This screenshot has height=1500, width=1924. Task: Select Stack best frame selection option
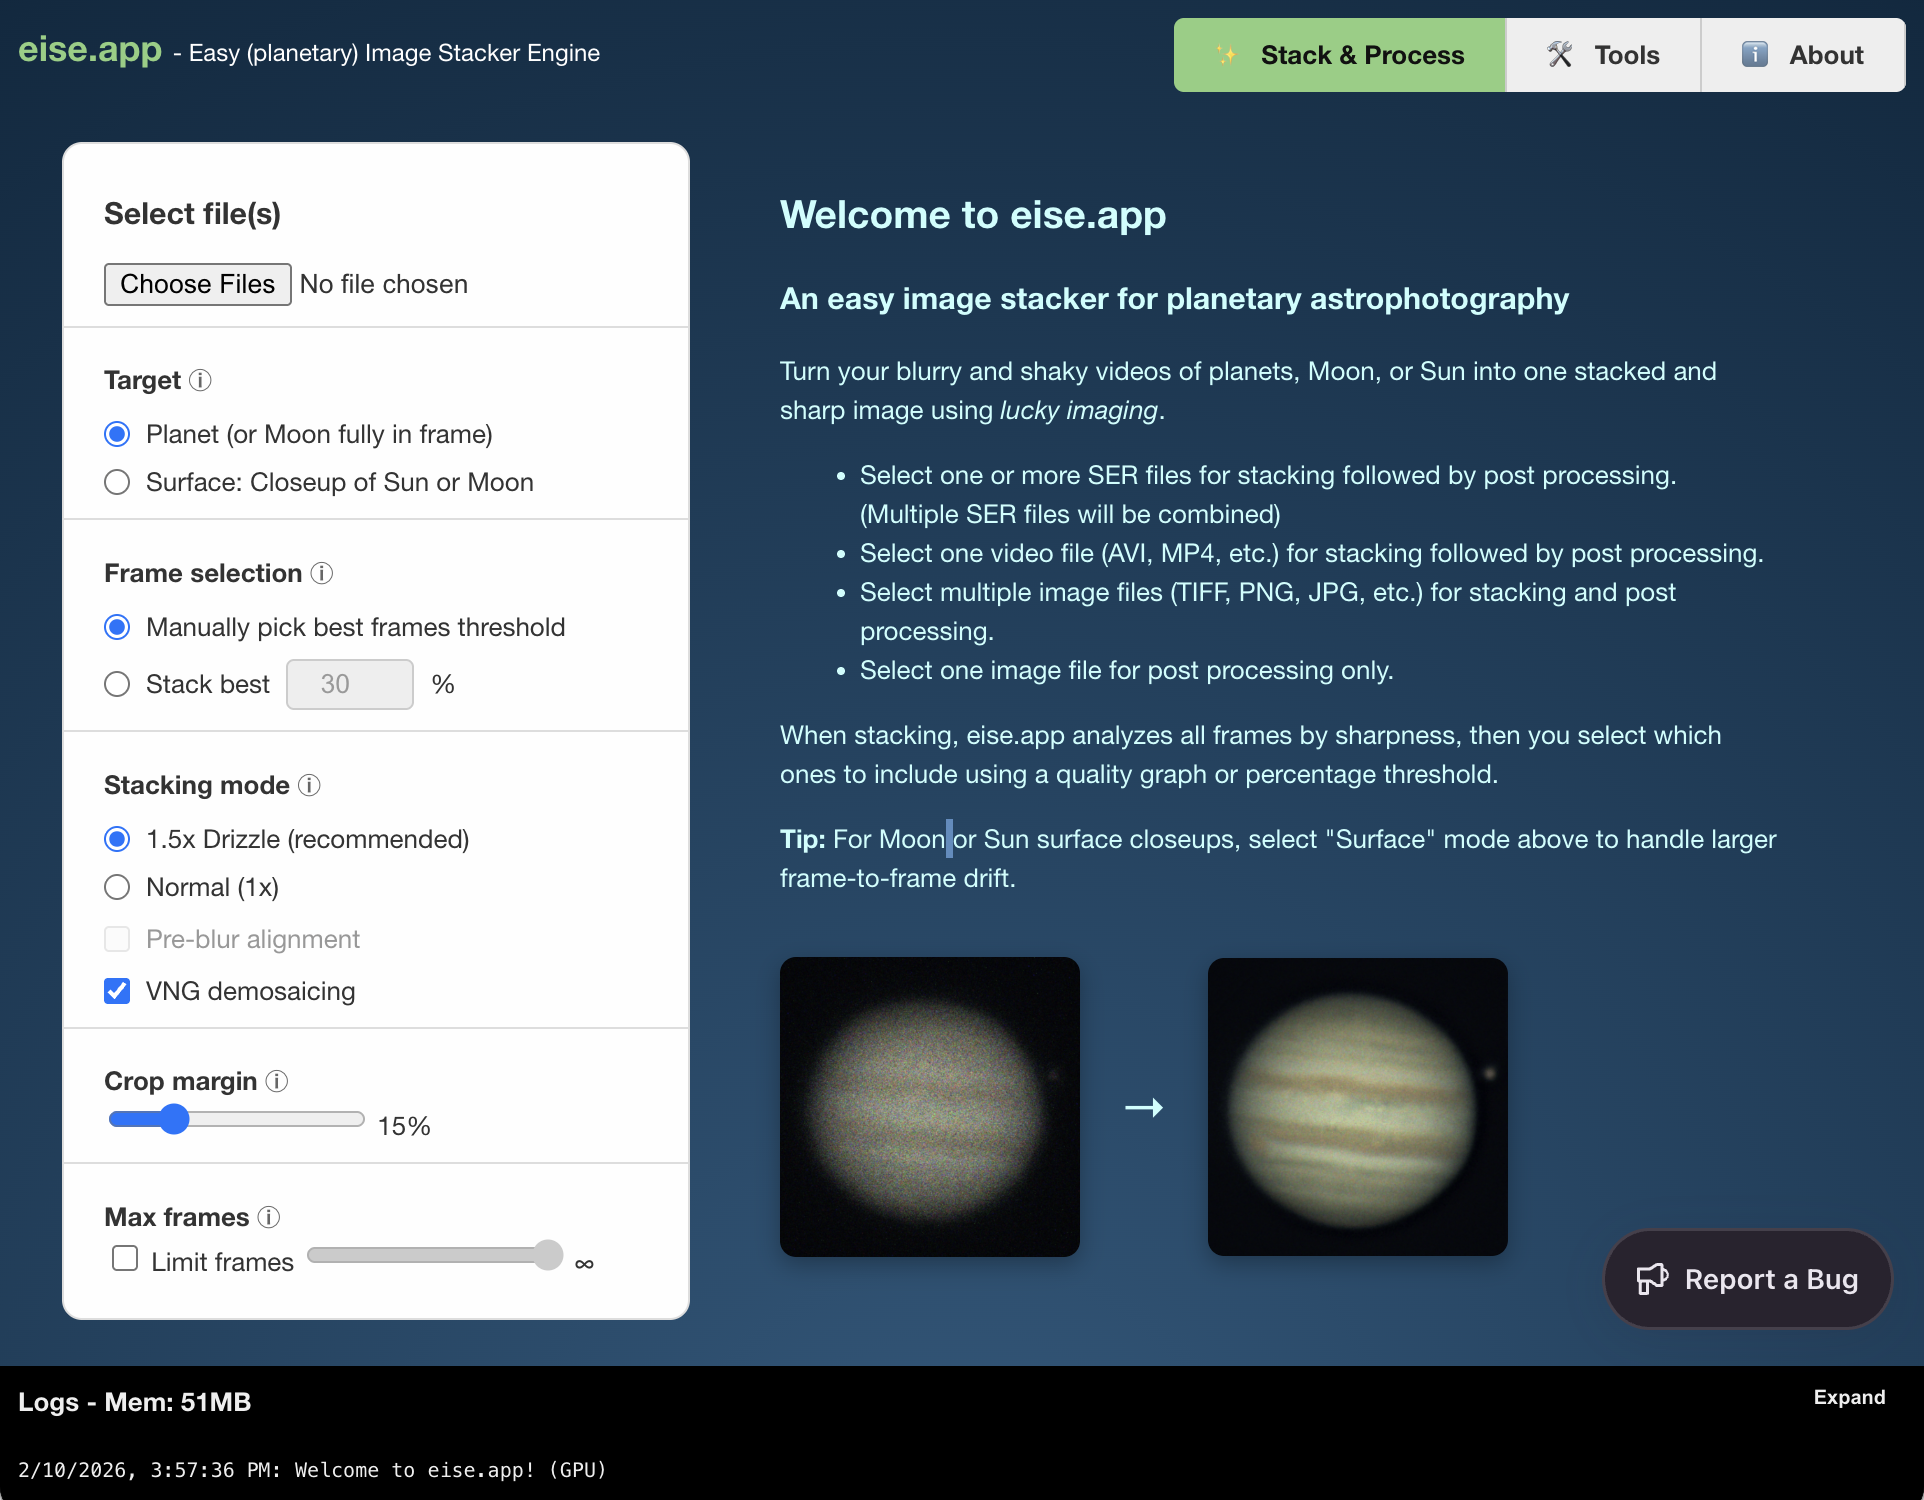tap(117, 684)
